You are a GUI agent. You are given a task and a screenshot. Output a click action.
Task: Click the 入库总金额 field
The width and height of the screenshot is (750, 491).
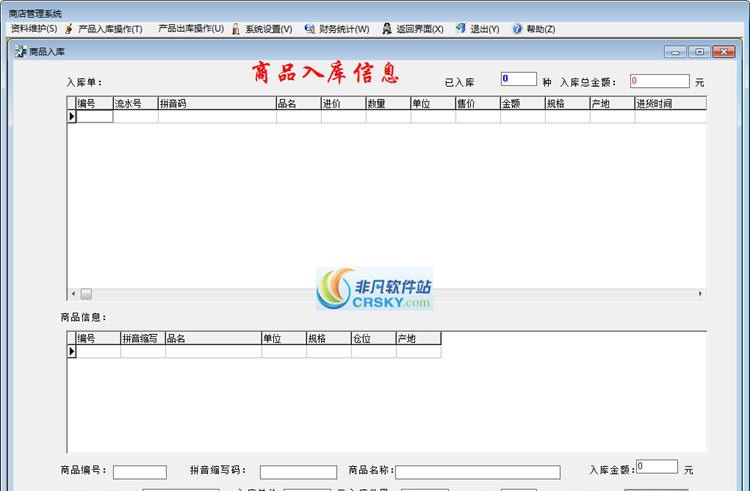(660, 81)
